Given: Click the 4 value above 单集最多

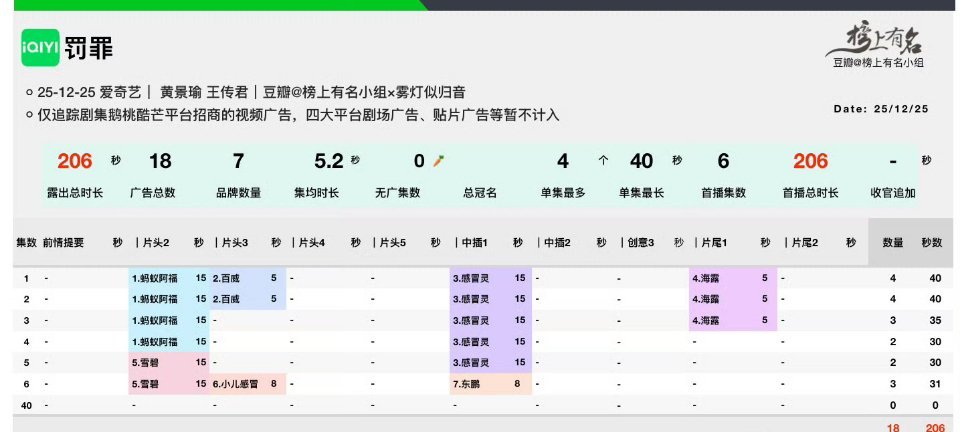Looking at the screenshot, I should pos(563,161).
